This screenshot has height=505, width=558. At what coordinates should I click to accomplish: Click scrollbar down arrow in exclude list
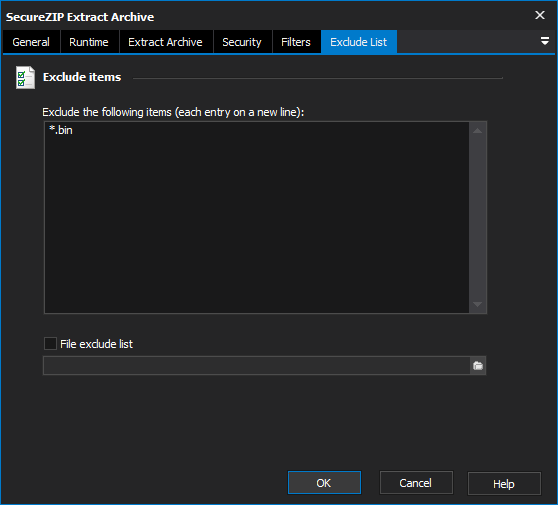tap(478, 304)
